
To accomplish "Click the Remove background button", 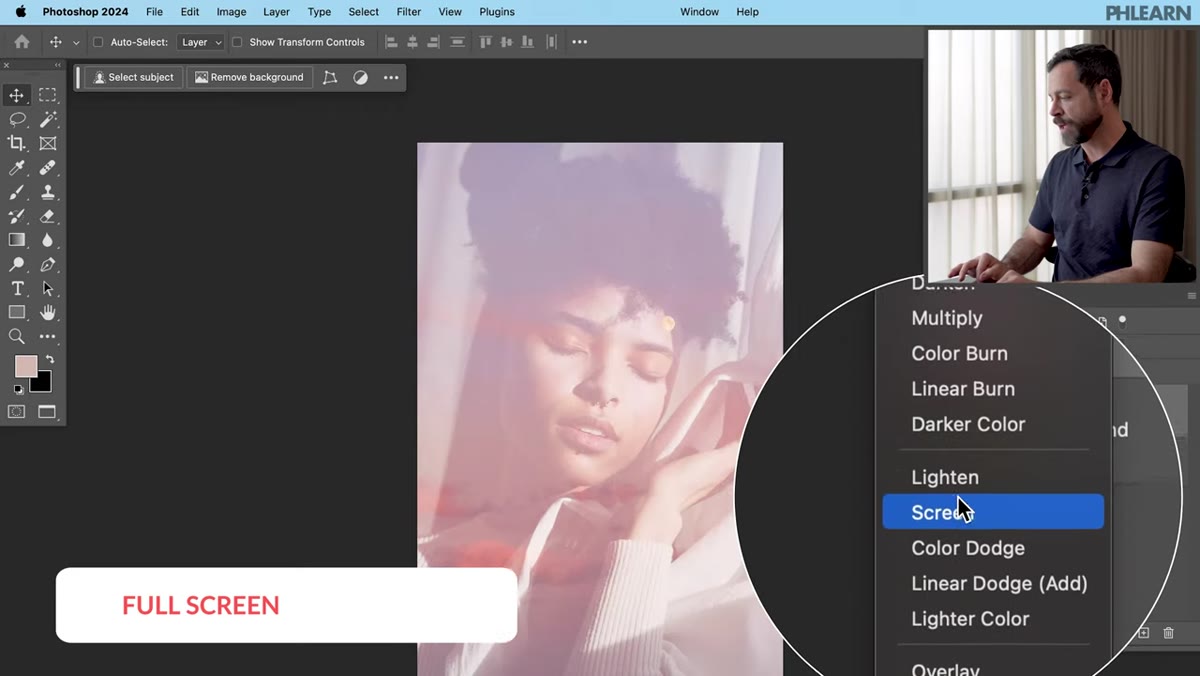I will (x=249, y=77).
